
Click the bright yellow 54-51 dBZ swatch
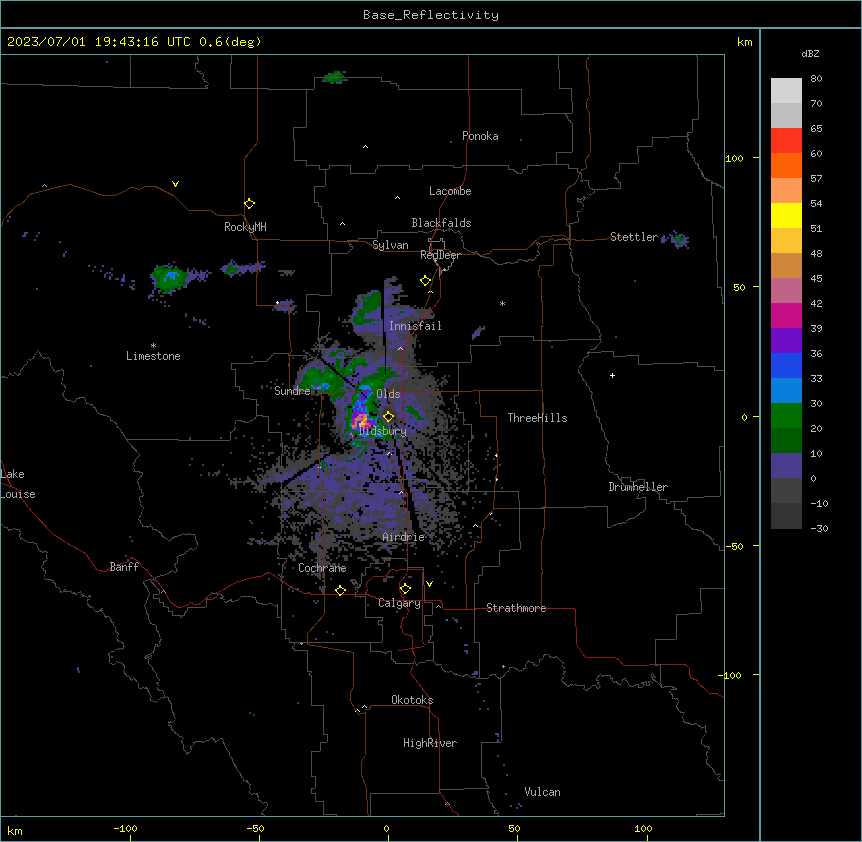pyautogui.click(x=786, y=215)
